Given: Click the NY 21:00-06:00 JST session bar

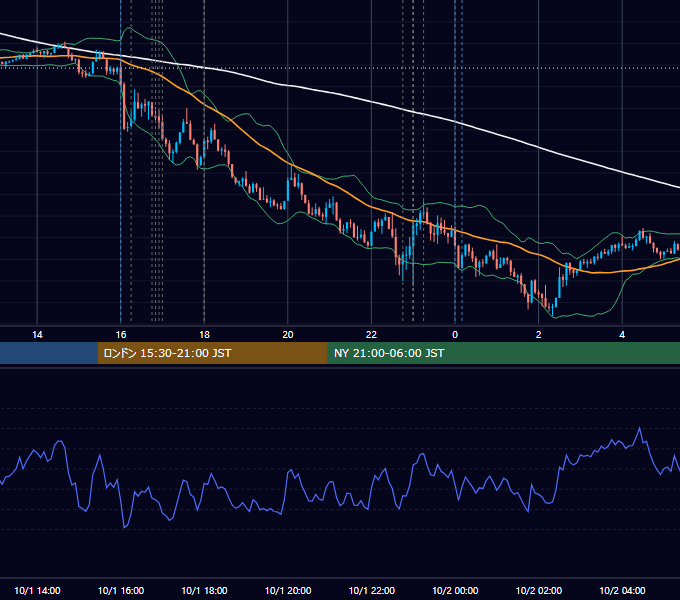Looking at the screenshot, I should click(503, 353).
